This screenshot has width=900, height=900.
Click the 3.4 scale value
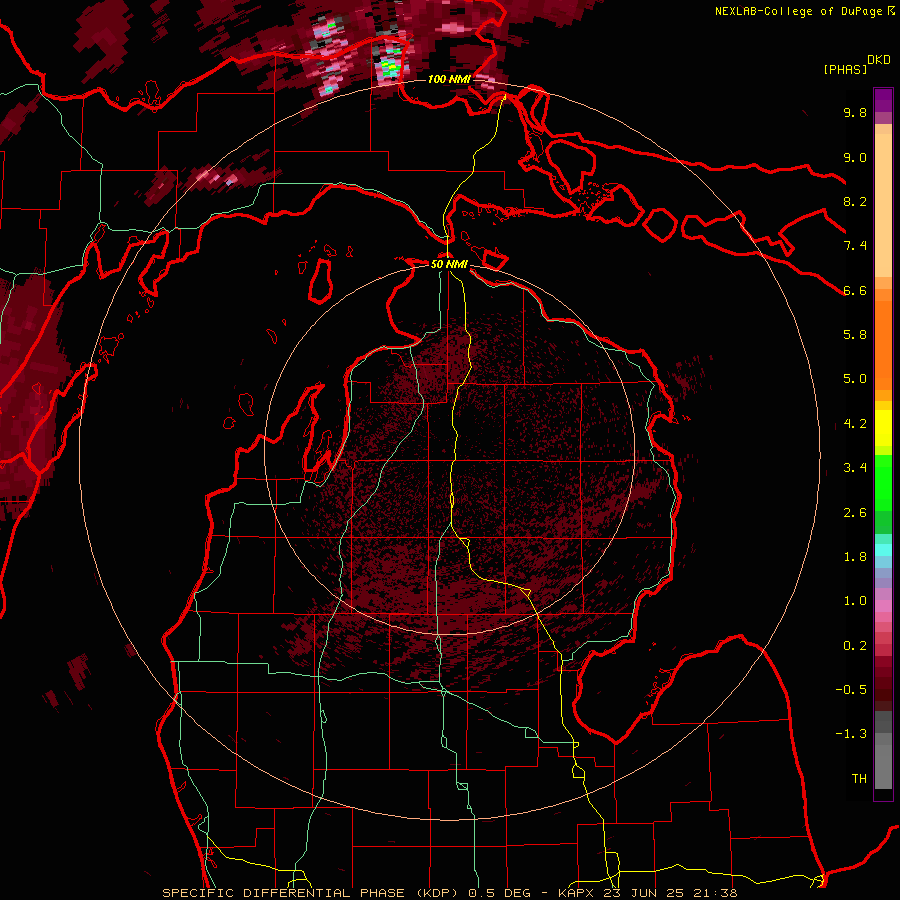point(855,468)
